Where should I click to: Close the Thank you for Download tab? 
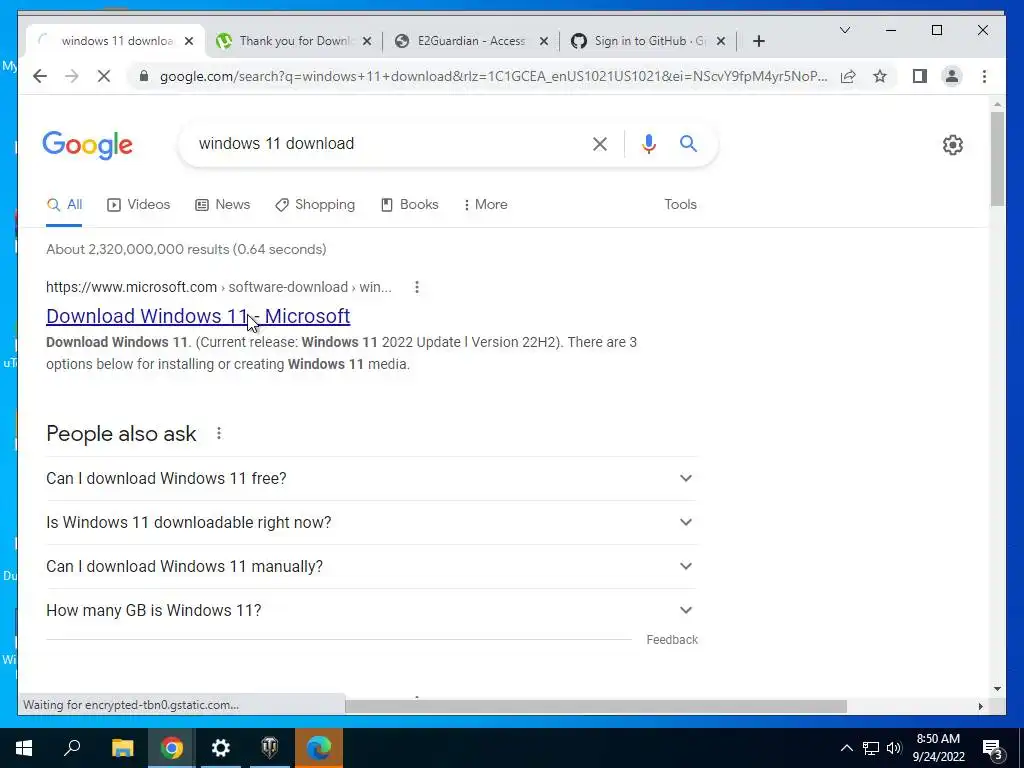coord(367,41)
